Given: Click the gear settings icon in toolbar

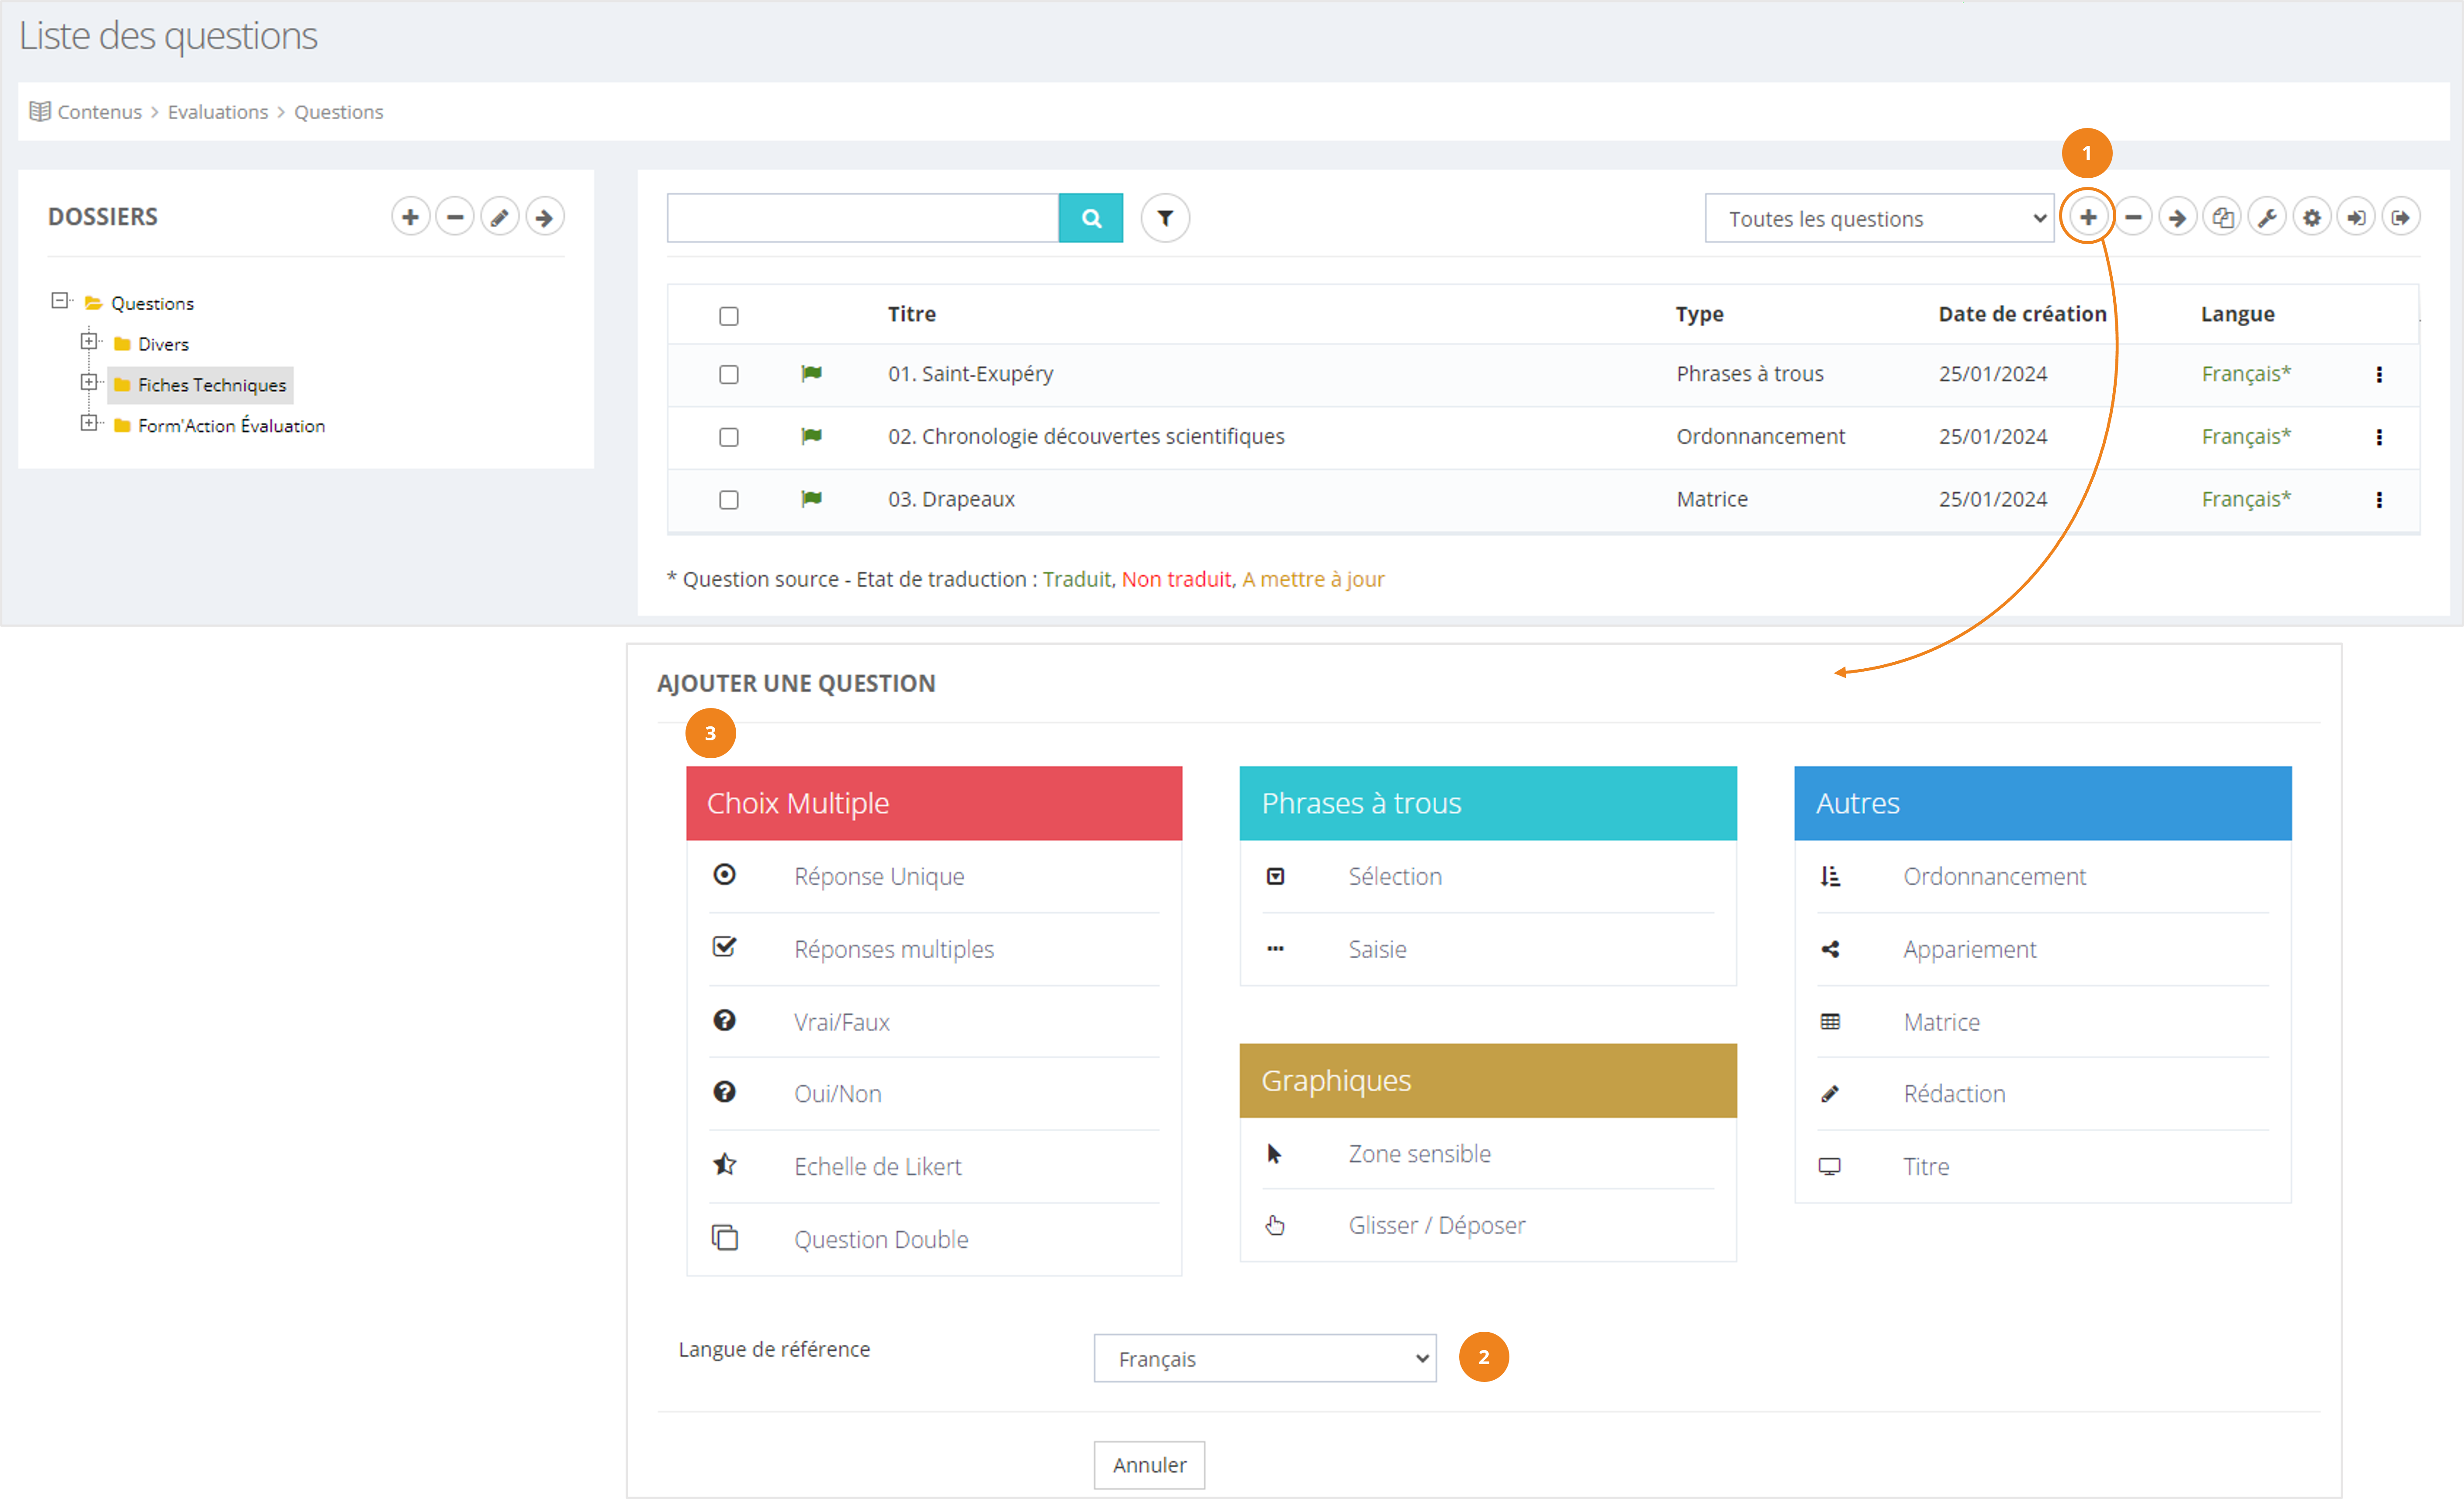Looking at the screenshot, I should (2312, 217).
